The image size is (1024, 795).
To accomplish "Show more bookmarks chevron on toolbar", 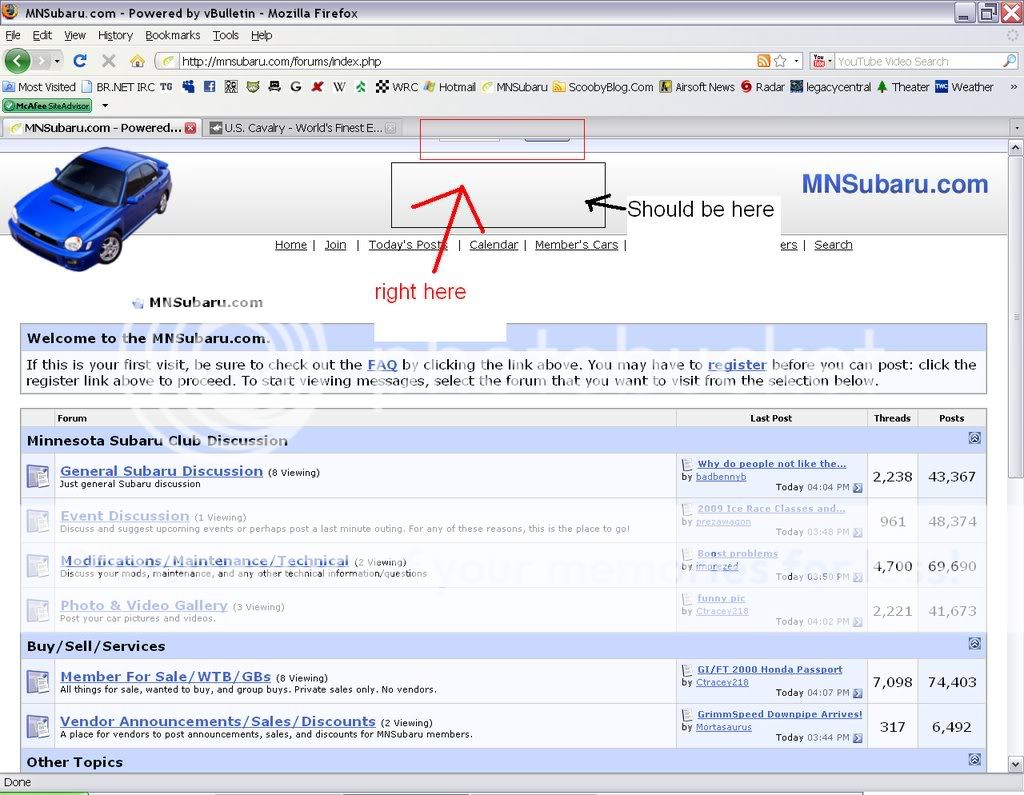I will [x=1014, y=87].
